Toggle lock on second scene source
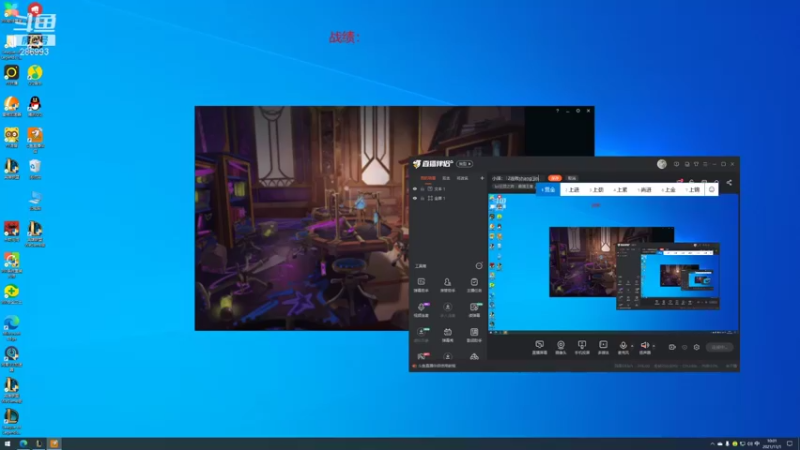The width and height of the screenshot is (800, 450). pyautogui.click(x=422, y=198)
